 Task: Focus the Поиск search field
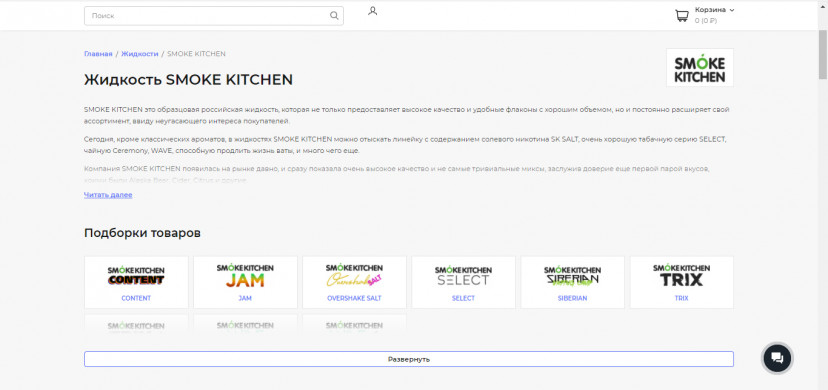pos(214,16)
